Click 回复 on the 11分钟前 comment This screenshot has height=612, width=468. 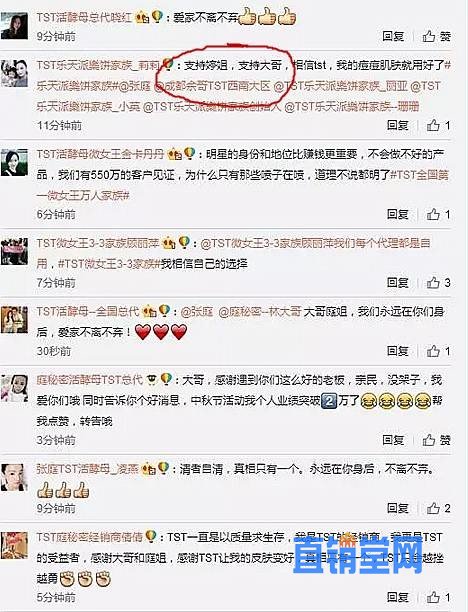[398, 125]
